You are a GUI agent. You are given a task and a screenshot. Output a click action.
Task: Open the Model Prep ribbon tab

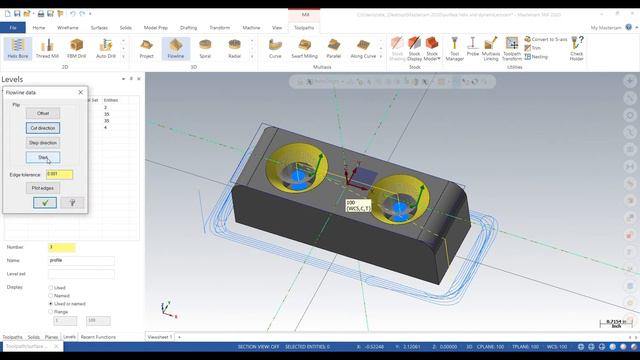pyautogui.click(x=156, y=28)
